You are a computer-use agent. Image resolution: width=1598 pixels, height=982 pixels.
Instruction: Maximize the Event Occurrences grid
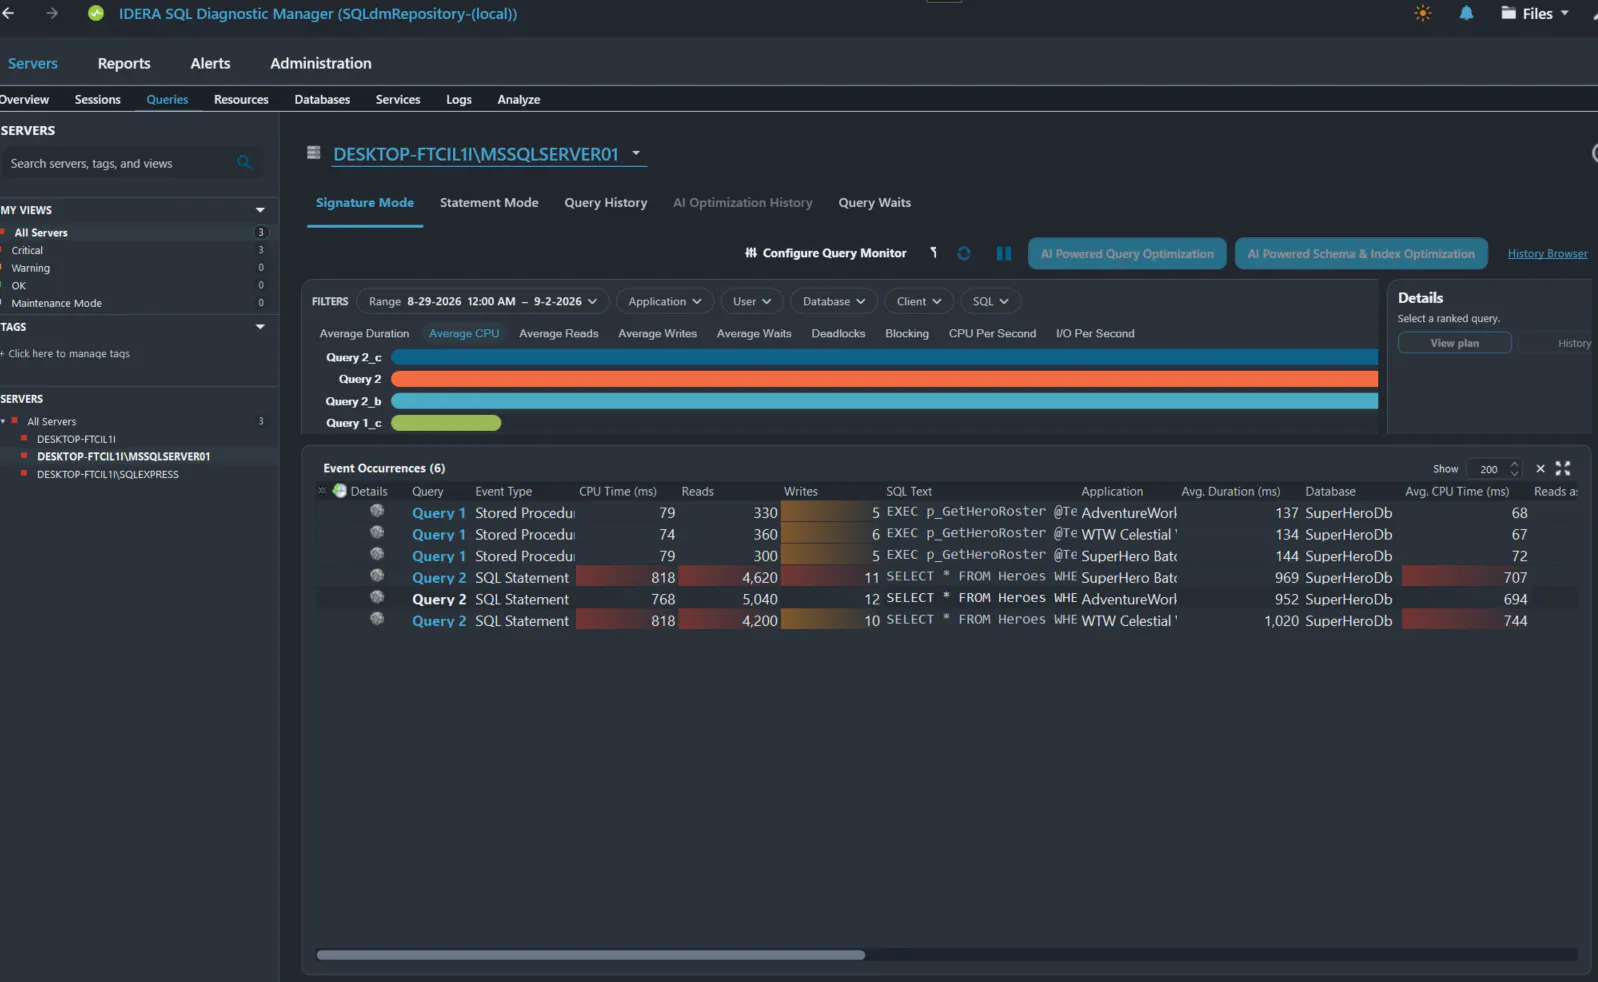[1563, 468]
